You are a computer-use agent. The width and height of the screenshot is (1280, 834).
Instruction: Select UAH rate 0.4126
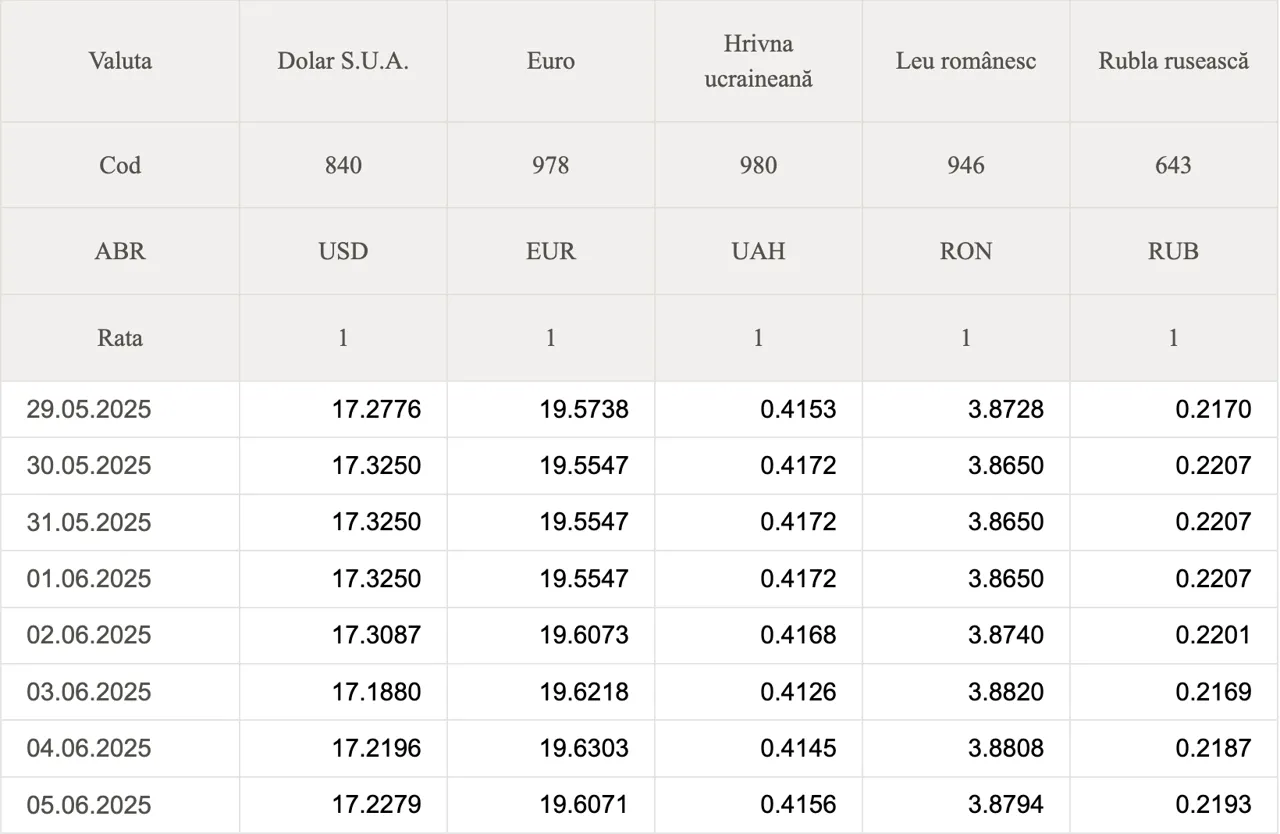click(x=798, y=692)
